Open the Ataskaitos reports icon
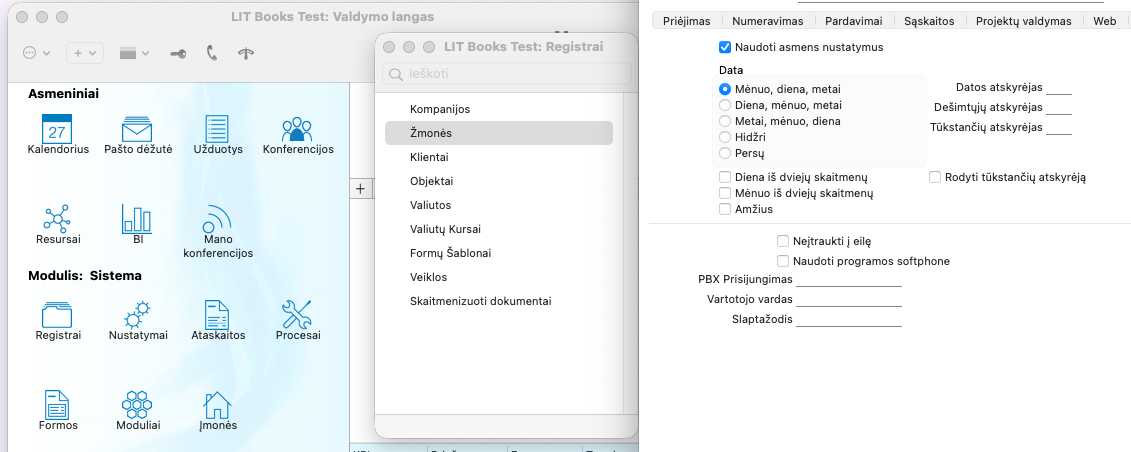The width and height of the screenshot is (1131, 452). [218, 315]
